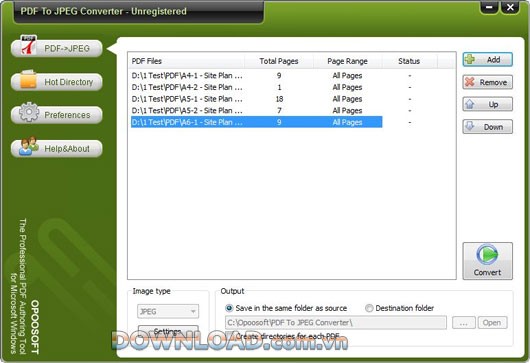The height and width of the screenshot is (363, 530).
Task: Click the PDF document icon in sidebar
Action: [28, 45]
